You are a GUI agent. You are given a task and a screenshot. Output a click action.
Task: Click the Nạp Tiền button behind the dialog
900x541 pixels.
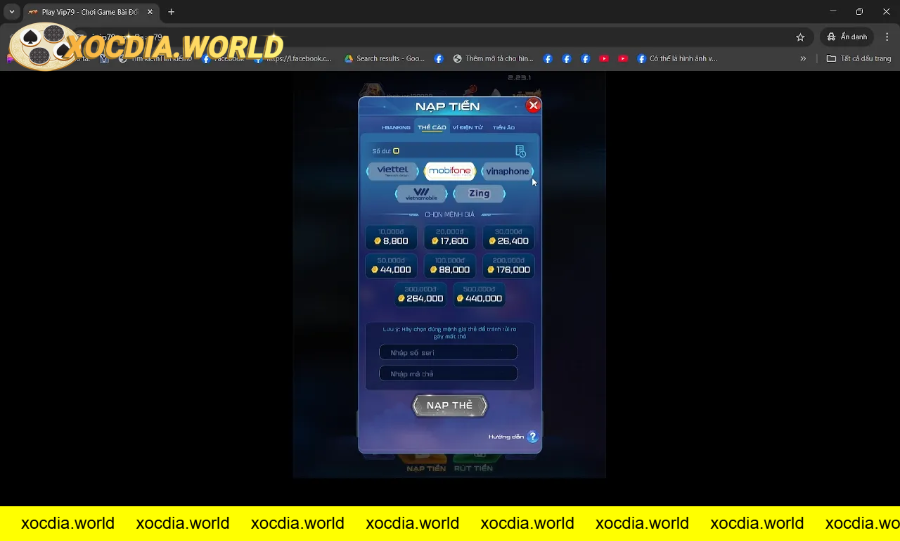click(425, 464)
